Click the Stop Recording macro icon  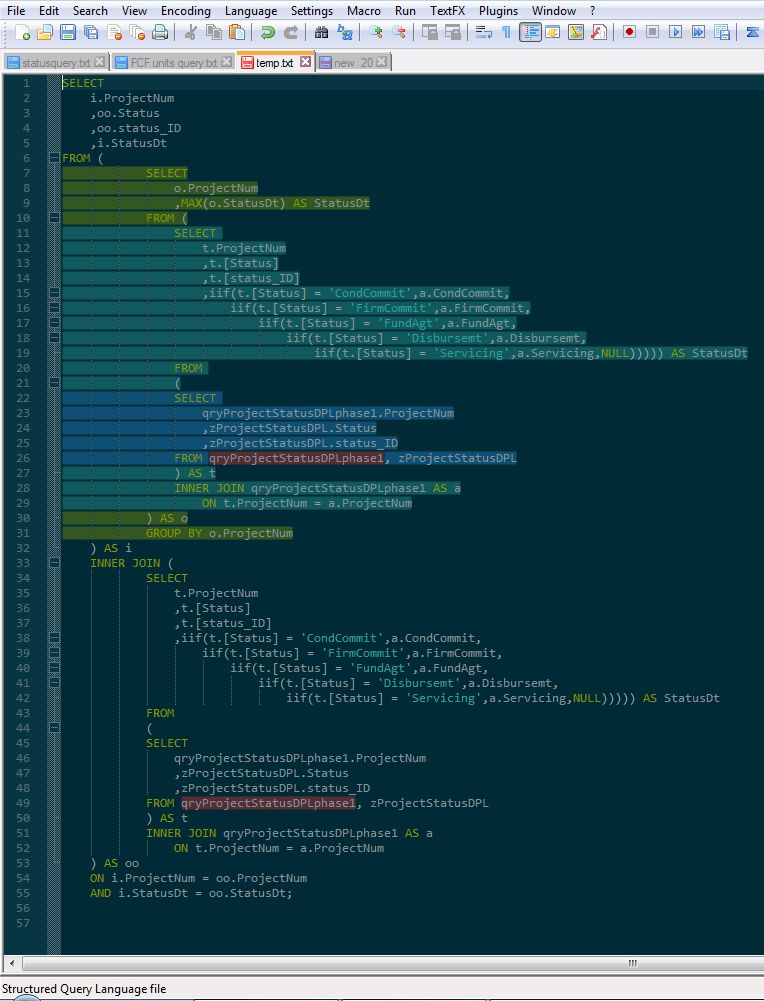click(x=652, y=32)
